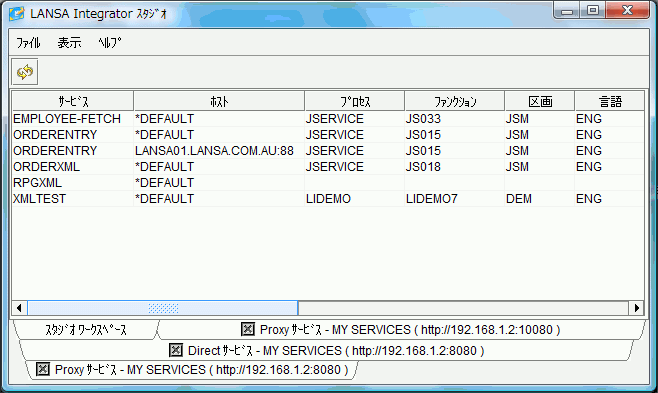658x393 pixels.
Task: Click the refresh toolbar icon
Action: [x=25, y=72]
